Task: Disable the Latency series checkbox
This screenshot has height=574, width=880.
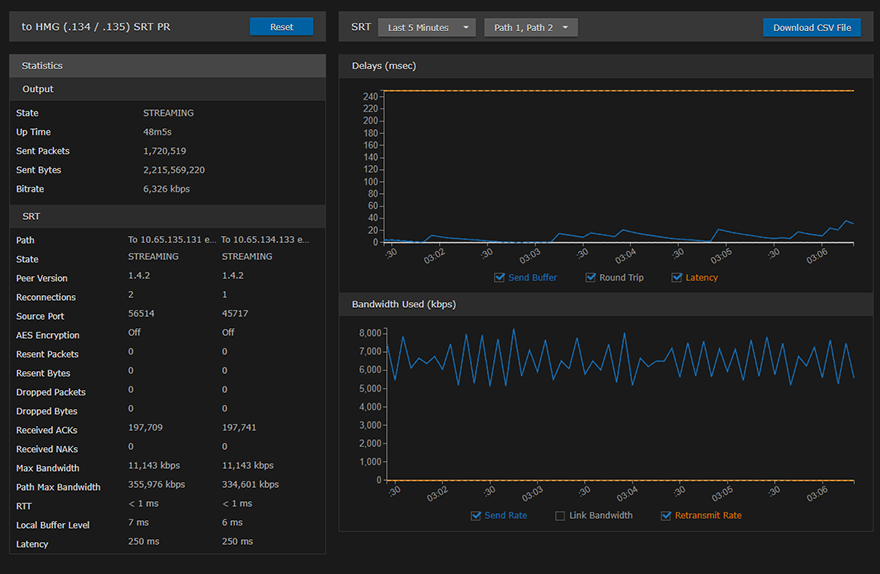Action: pos(677,277)
